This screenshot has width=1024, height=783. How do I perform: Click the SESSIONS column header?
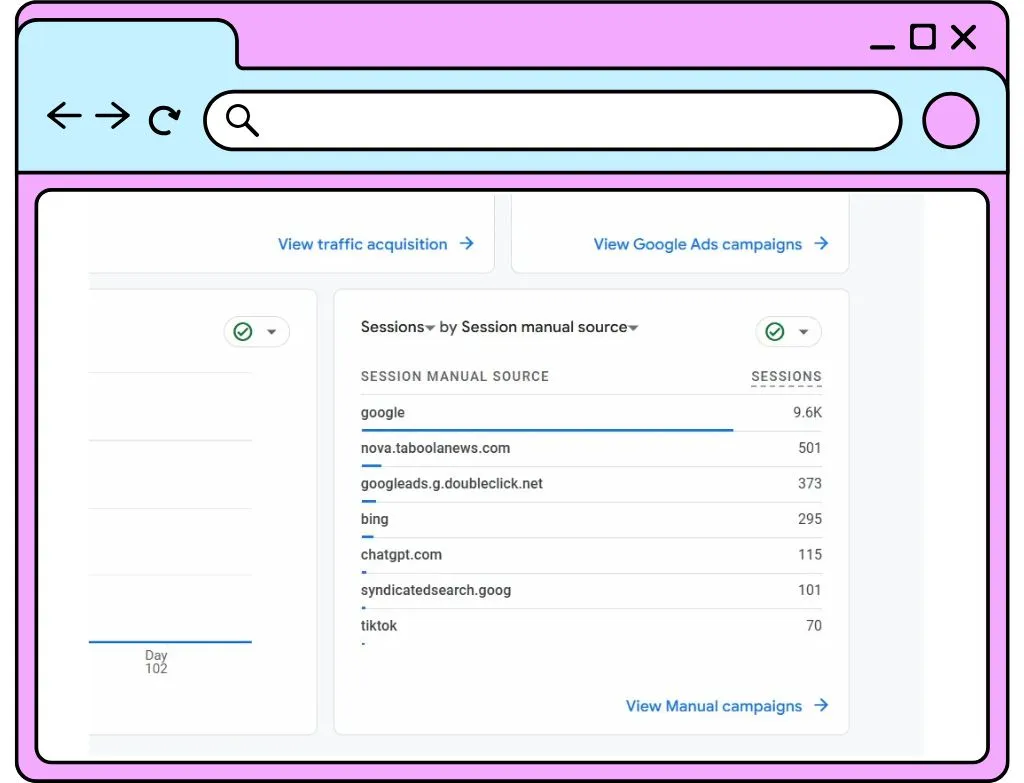[x=786, y=377]
